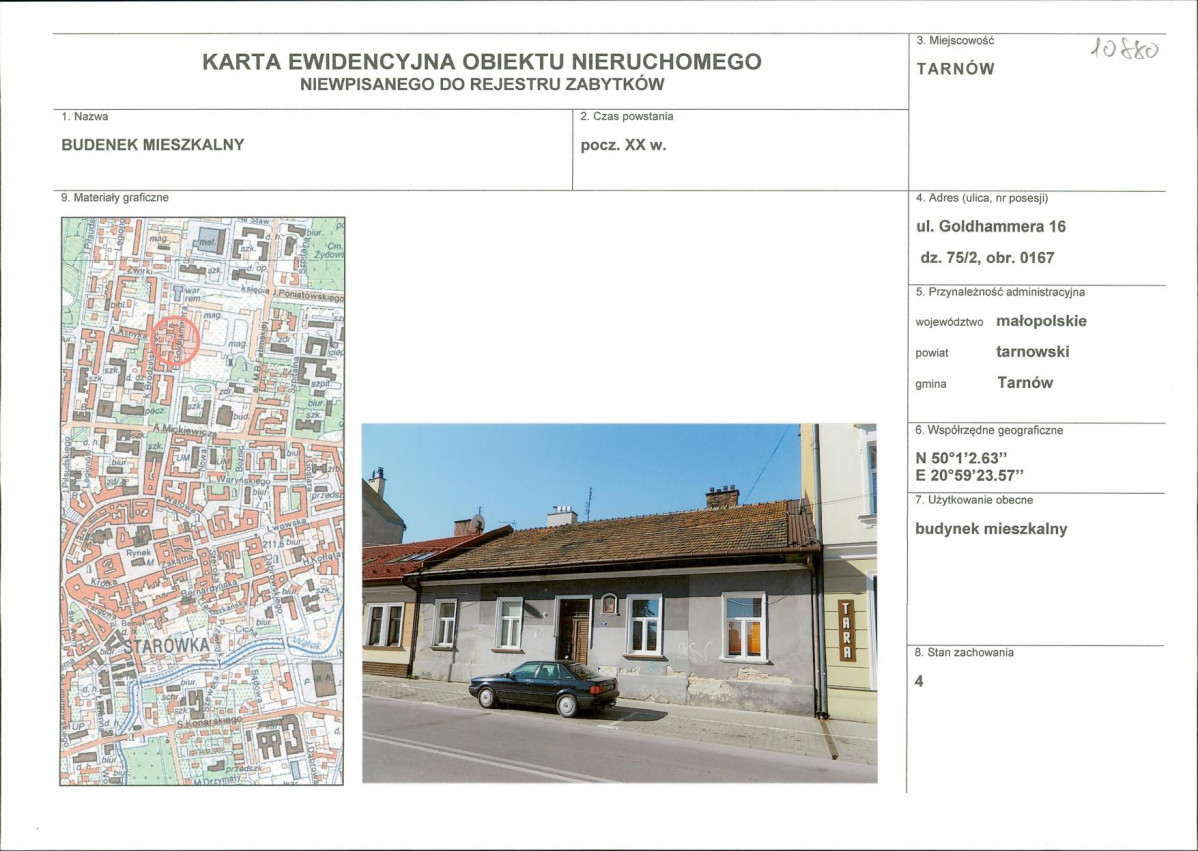Click subtitle "NIEWPISANEGO DO REJESTRU ZABYTKÓW"
This screenshot has height=851, width=1198.
point(482,85)
